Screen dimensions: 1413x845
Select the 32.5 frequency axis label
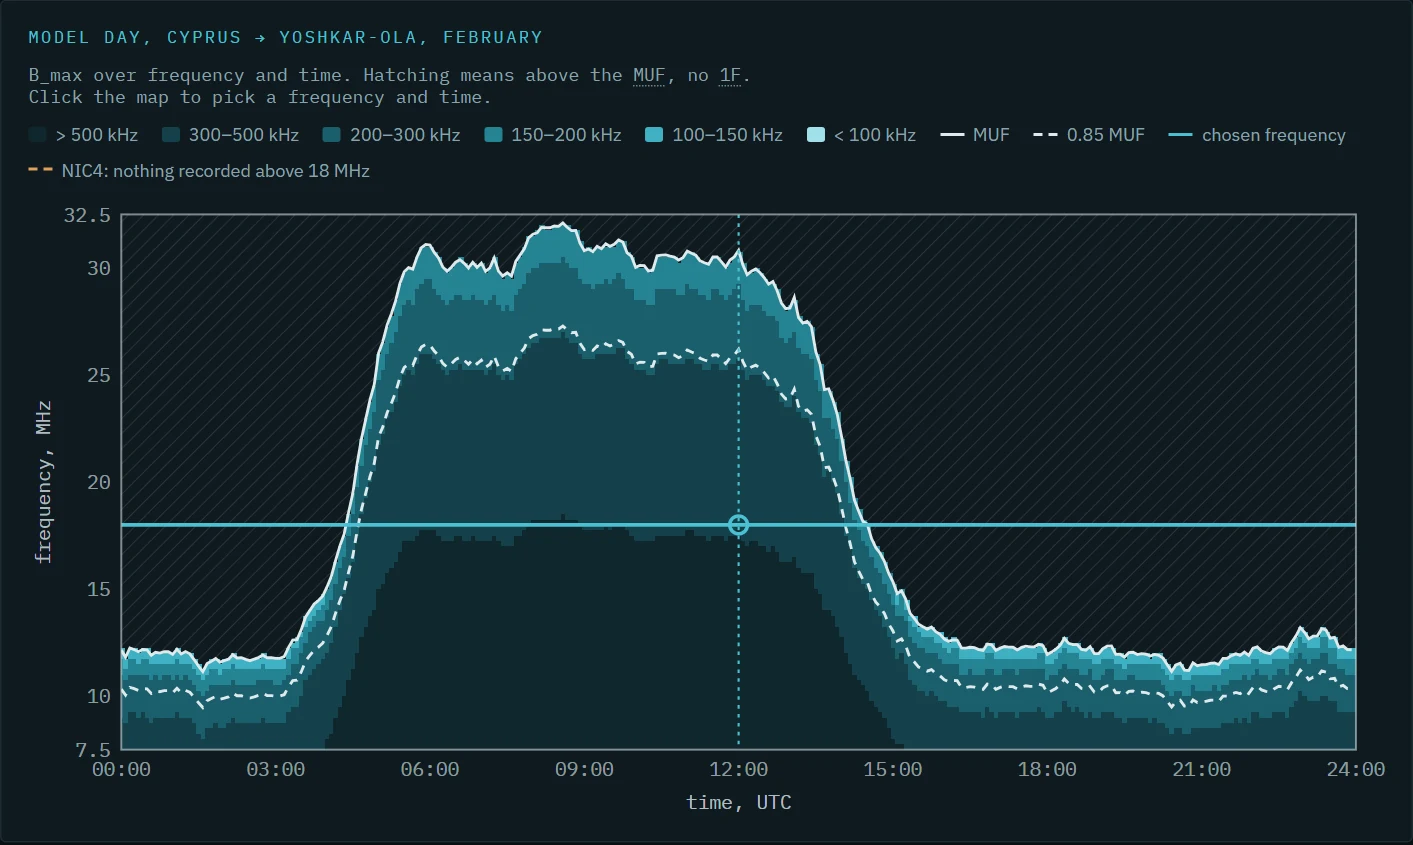coord(87,215)
